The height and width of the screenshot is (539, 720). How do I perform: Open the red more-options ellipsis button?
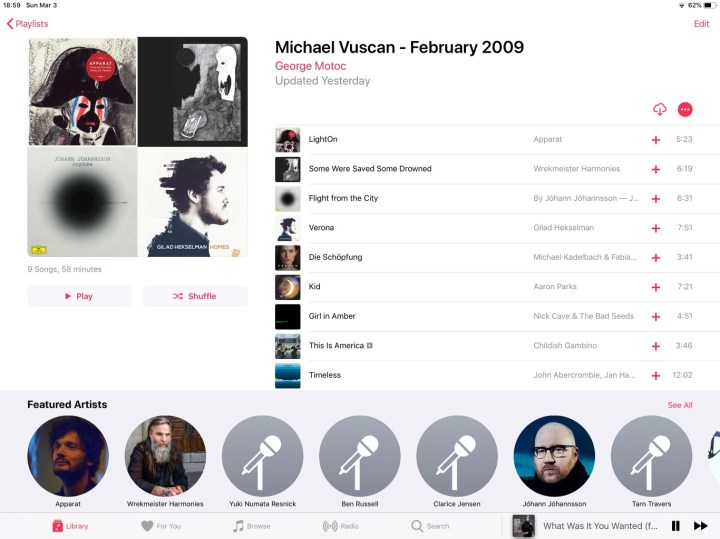click(x=685, y=109)
